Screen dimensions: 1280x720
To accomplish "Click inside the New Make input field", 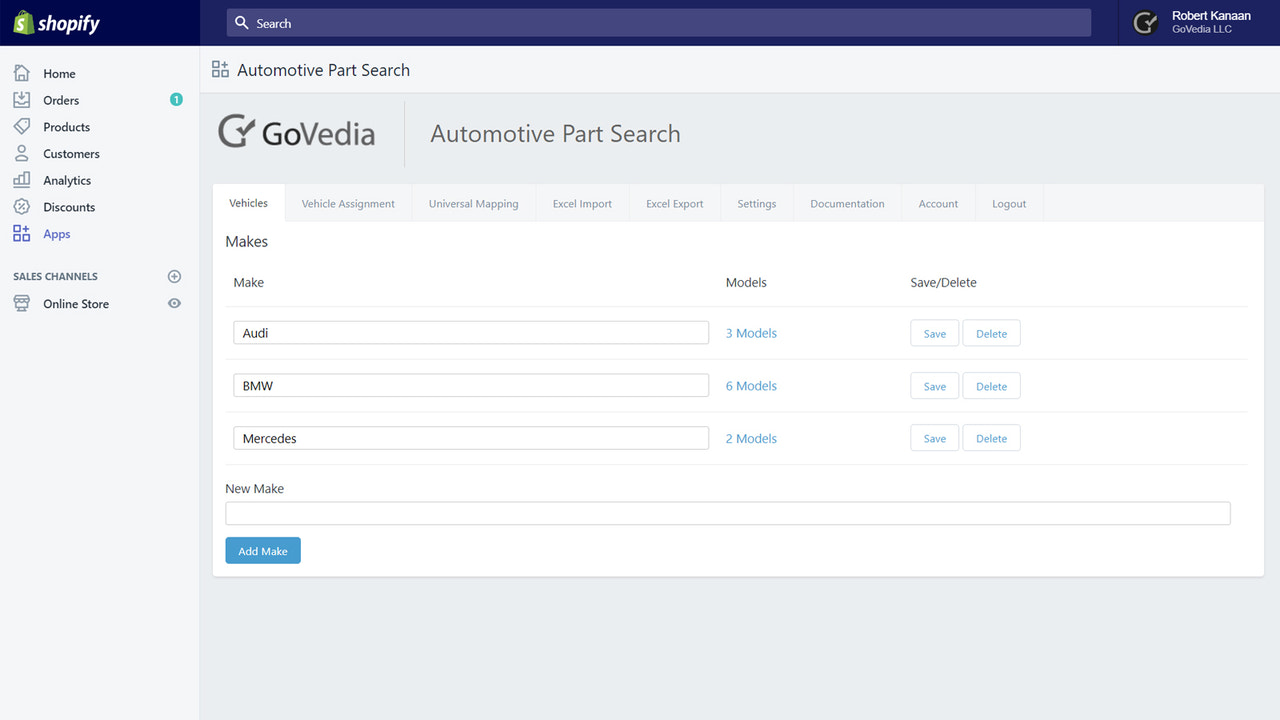I will [727, 512].
